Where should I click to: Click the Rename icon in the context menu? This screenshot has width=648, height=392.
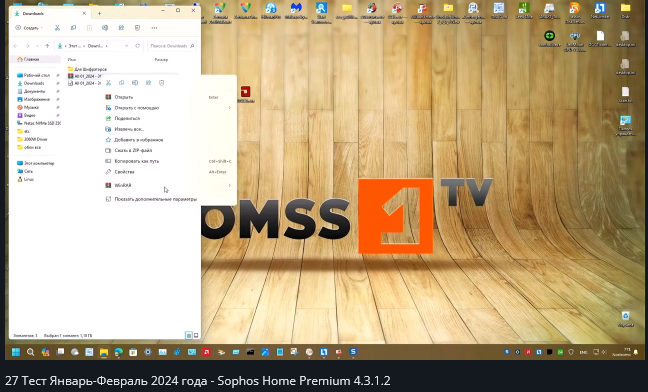tap(135, 83)
